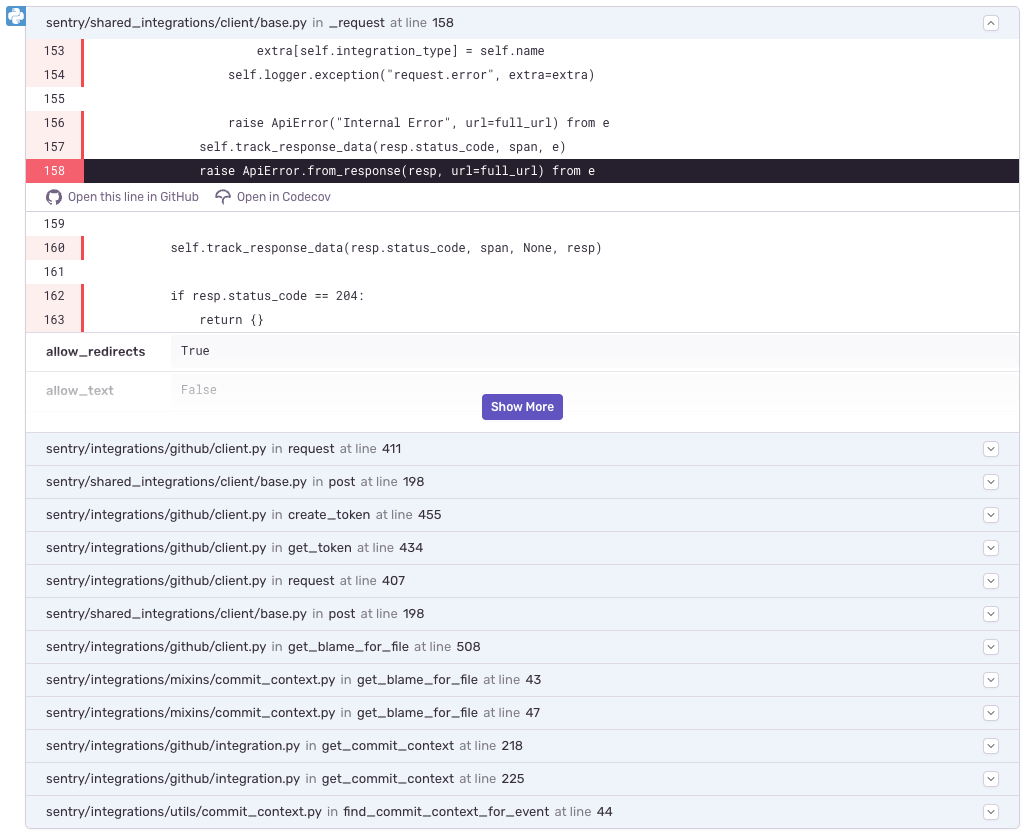Expand the base.py post frame above get_blame_for_file line 508
Image resolution: width=1026 pixels, height=835 pixels.
pyautogui.click(x=991, y=614)
